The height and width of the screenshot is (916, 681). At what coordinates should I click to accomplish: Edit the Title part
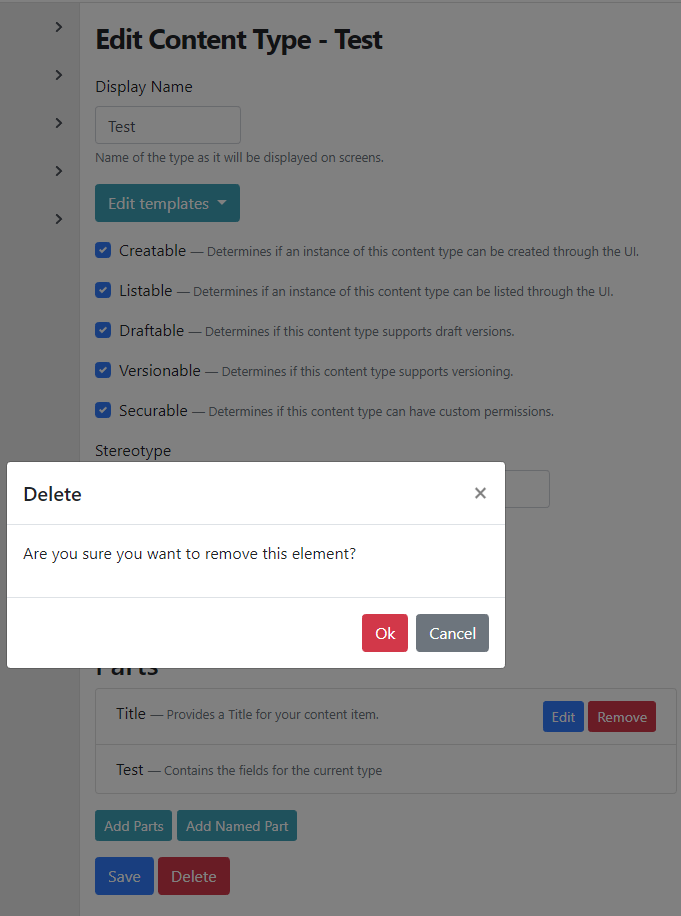tap(563, 716)
